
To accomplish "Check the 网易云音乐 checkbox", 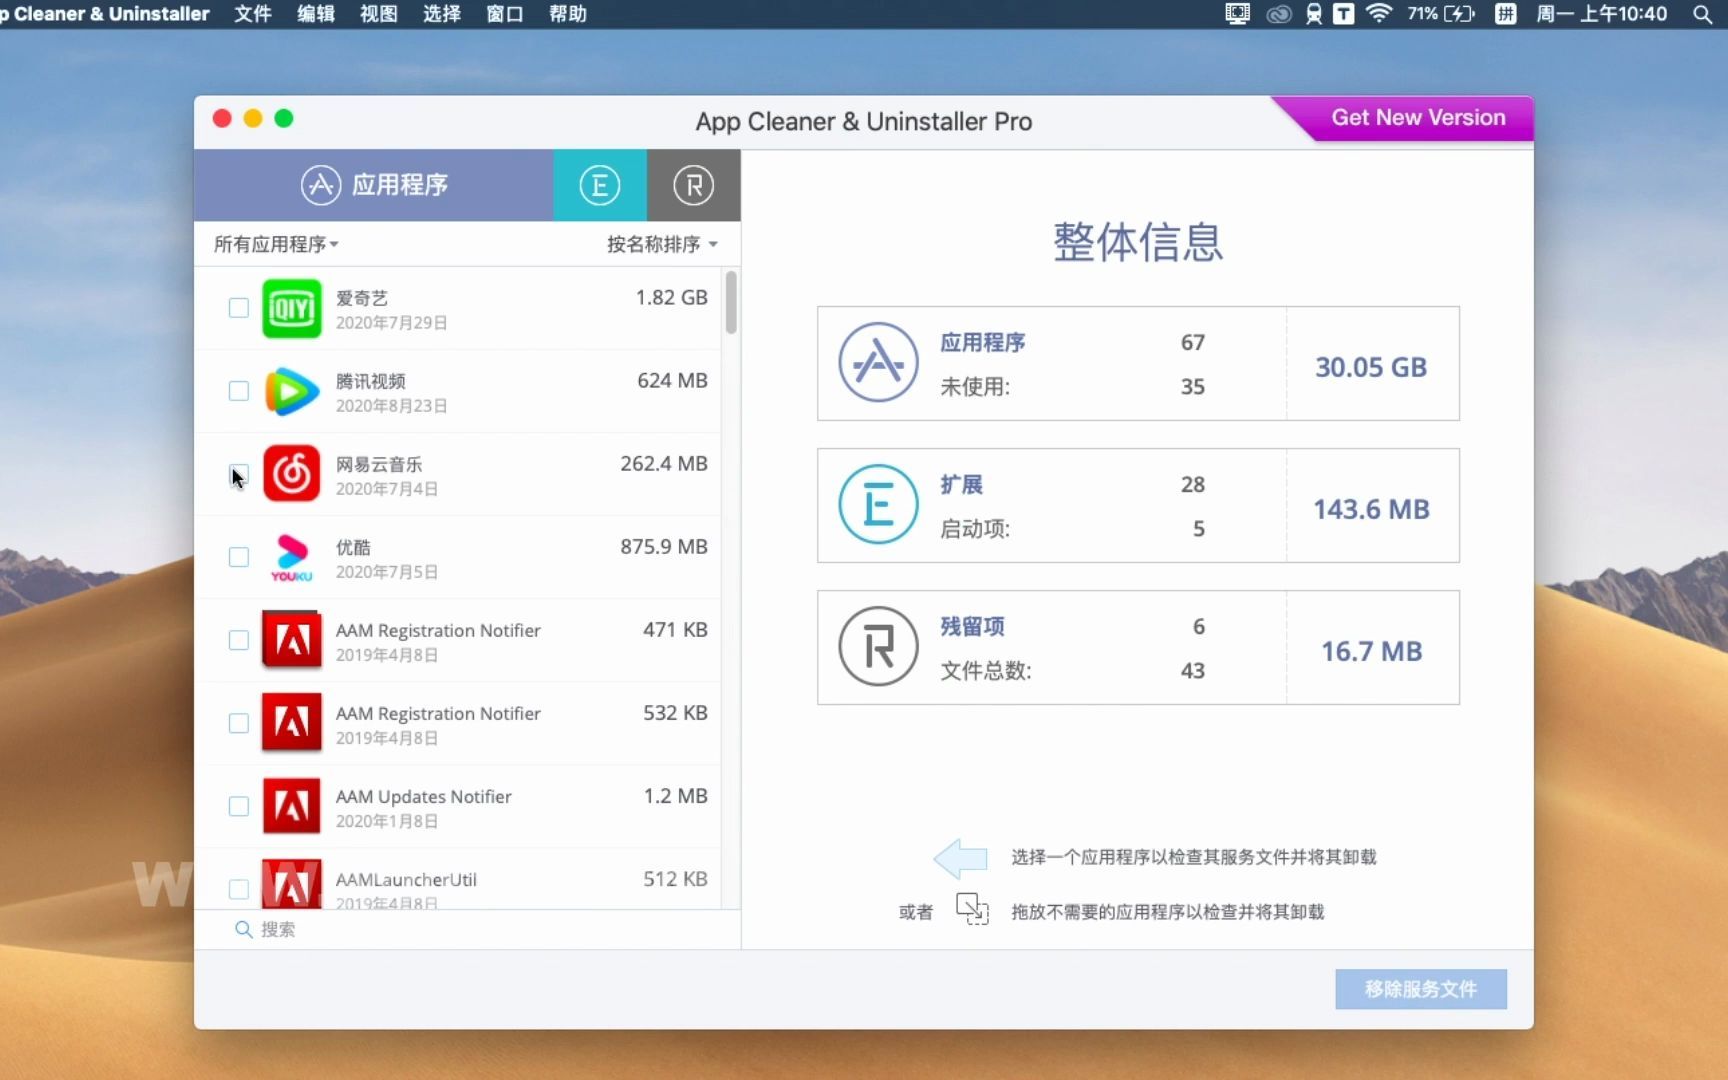I will [x=238, y=474].
